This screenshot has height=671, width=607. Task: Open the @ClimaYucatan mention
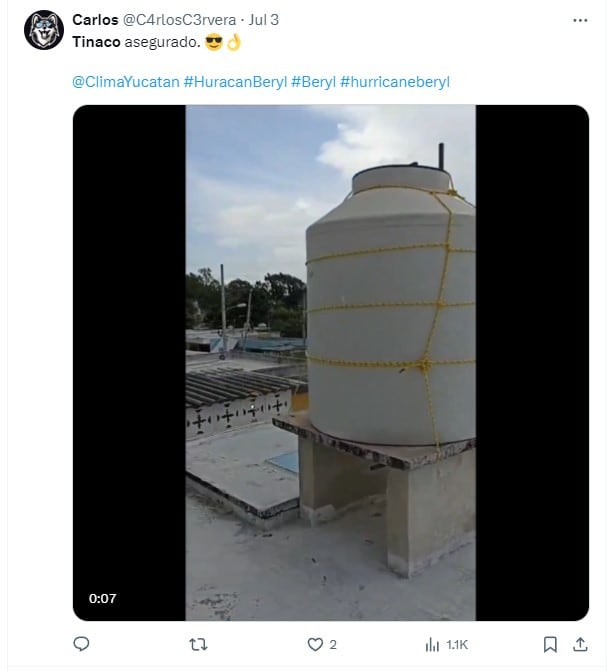(125, 81)
